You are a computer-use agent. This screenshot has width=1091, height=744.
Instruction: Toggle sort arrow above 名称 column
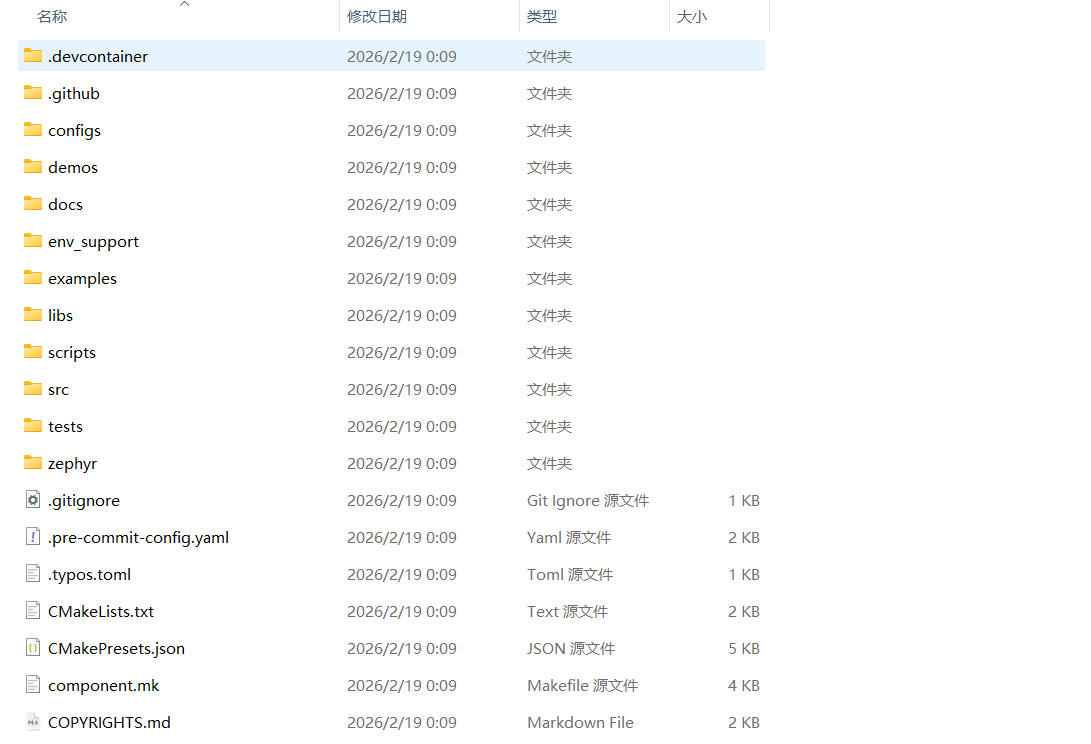[x=184, y=4]
